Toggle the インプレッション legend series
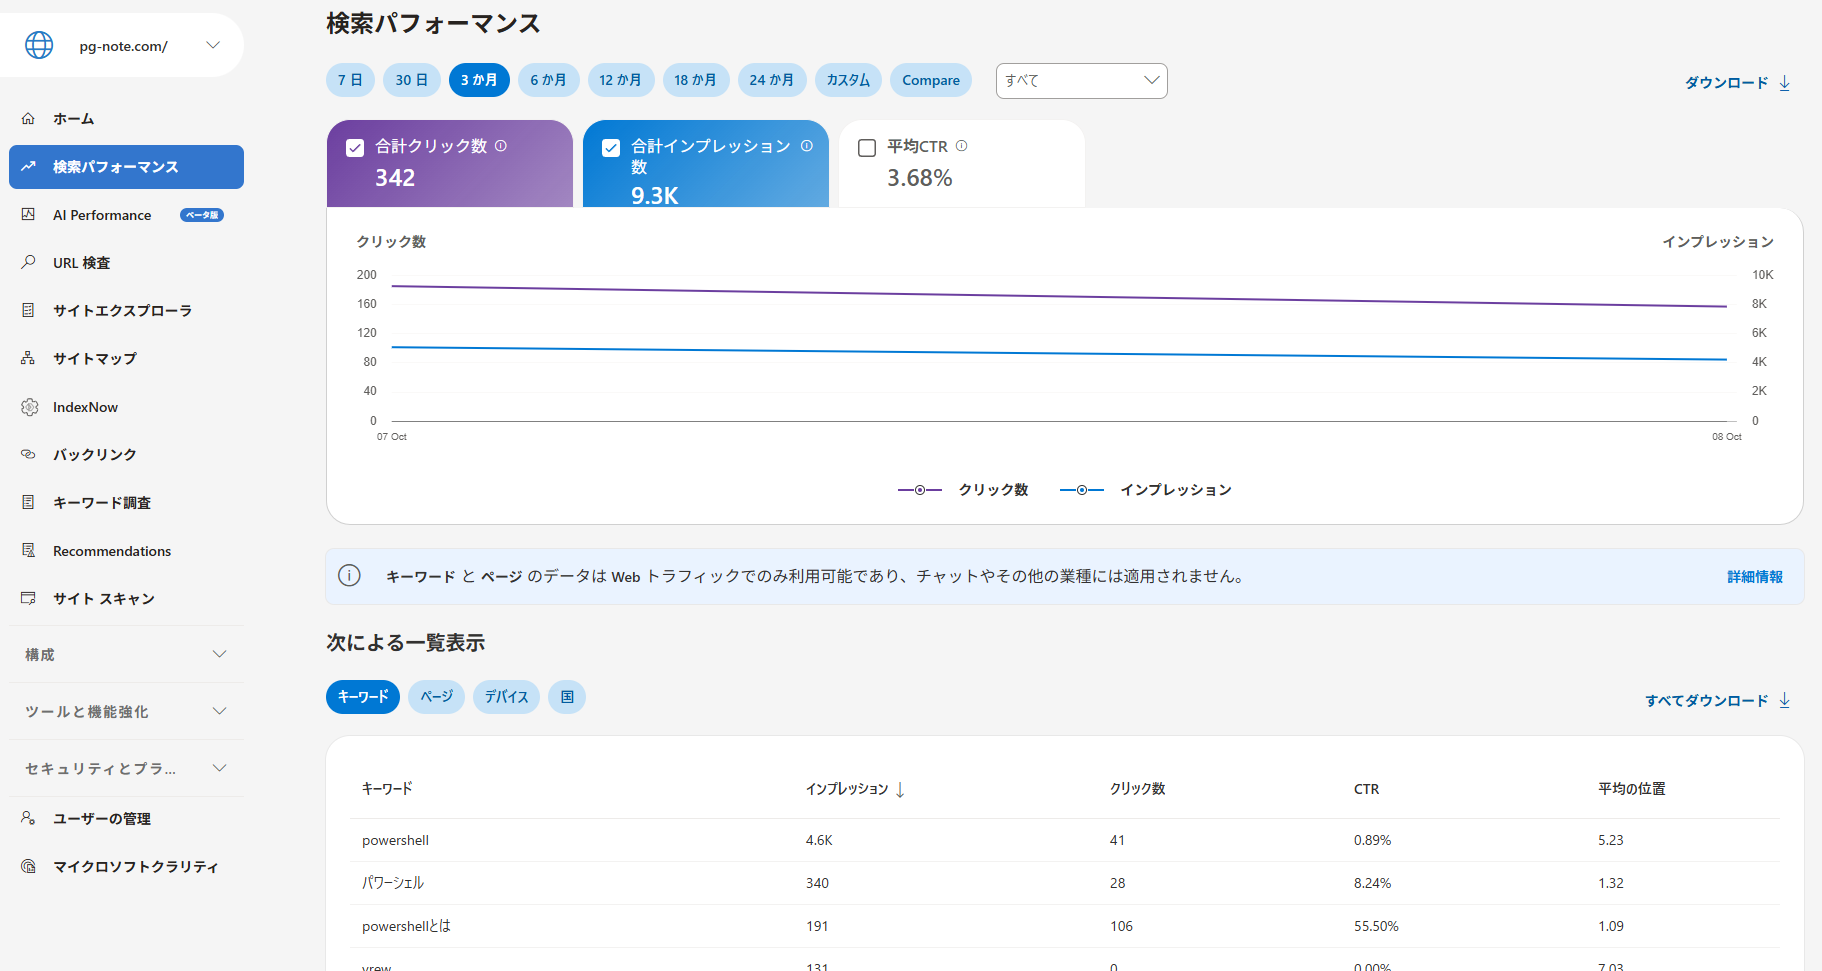Viewport: 1822px width, 971px height. point(1146,489)
